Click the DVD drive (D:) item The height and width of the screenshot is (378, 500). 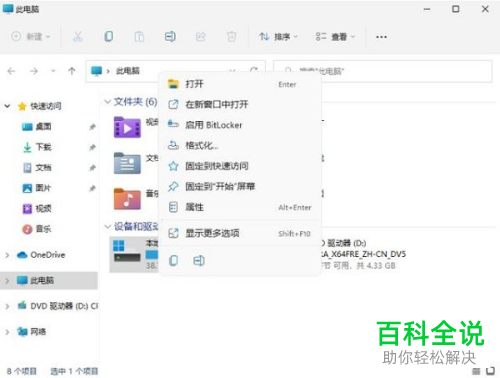(363, 254)
